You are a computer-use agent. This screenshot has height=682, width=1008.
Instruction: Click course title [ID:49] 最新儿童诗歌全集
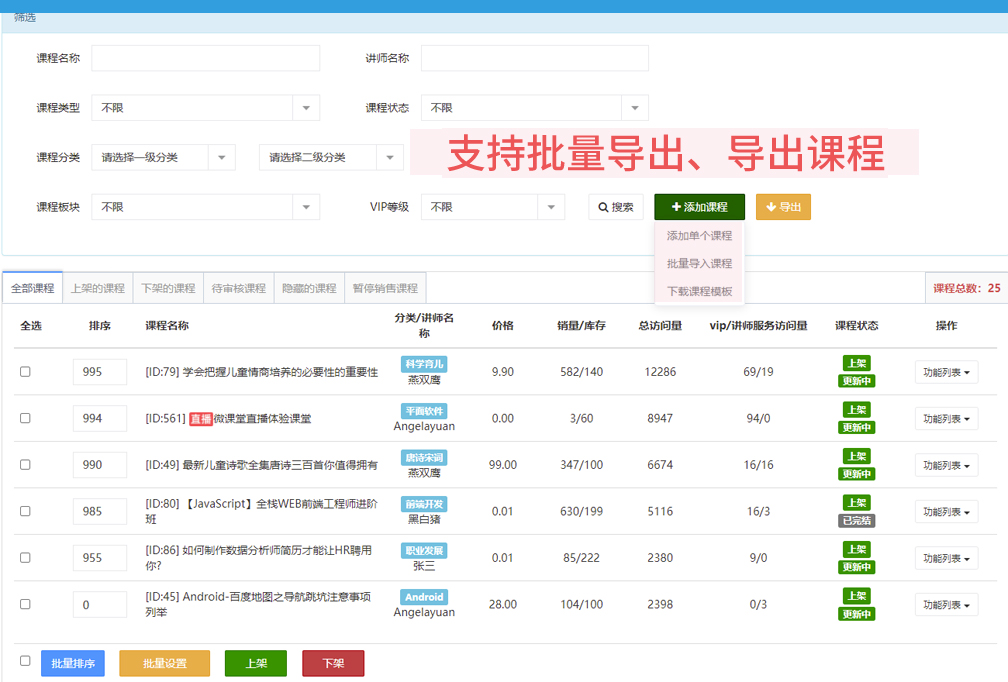[x=262, y=465]
